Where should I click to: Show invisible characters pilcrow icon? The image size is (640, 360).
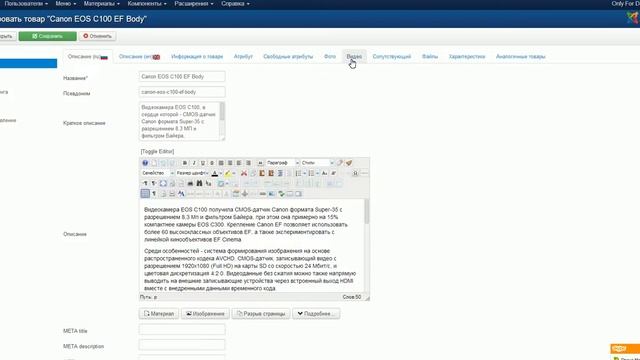click(154, 193)
